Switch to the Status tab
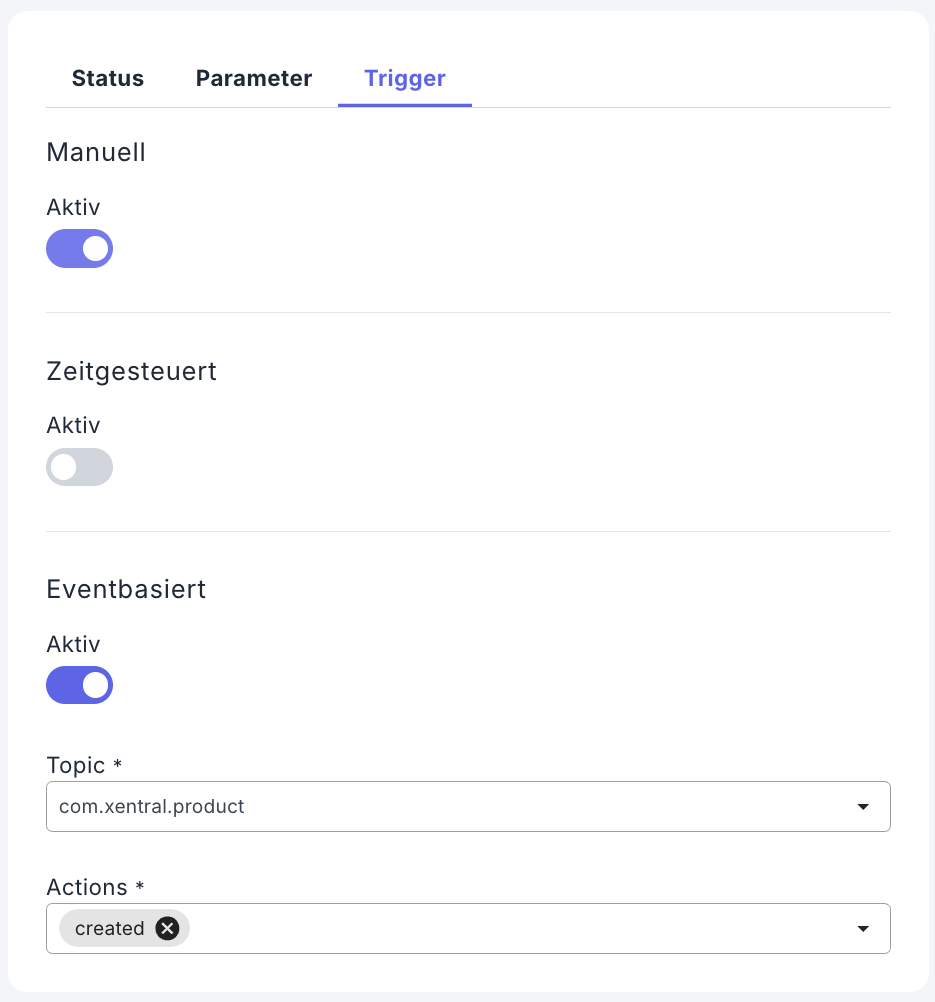 coord(107,78)
